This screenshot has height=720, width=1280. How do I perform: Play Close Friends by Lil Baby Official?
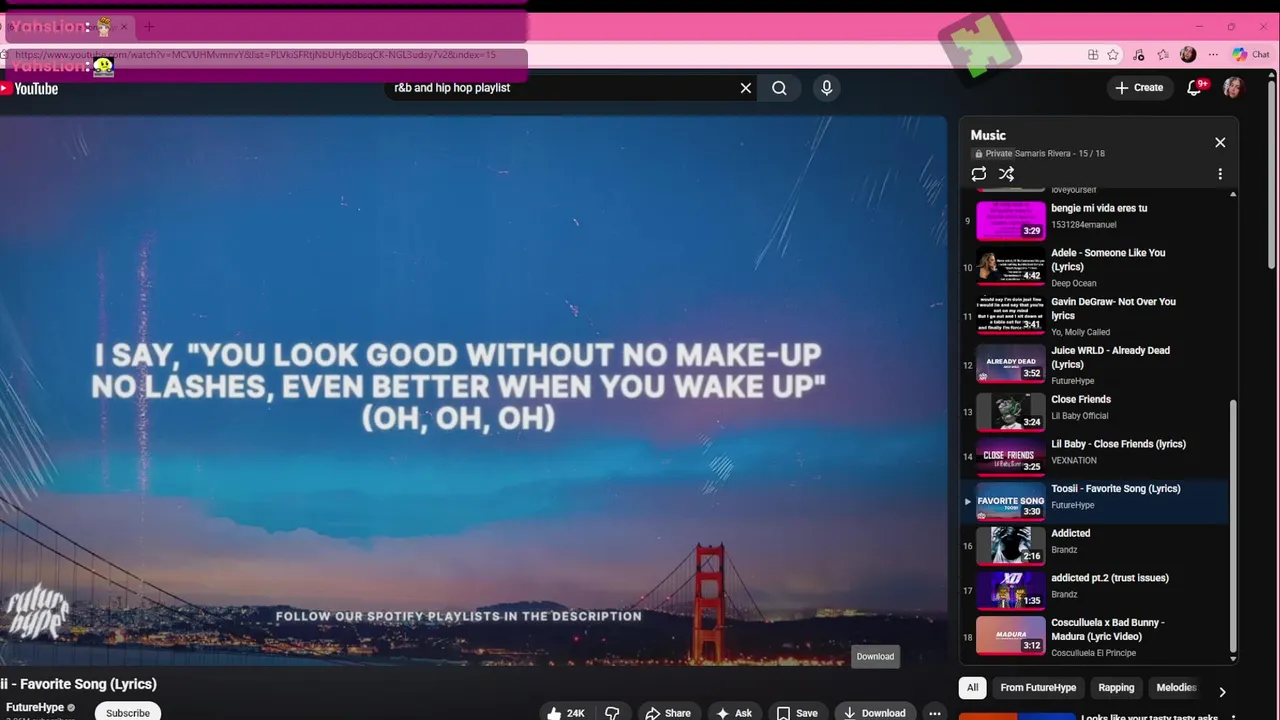coord(1094,410)
